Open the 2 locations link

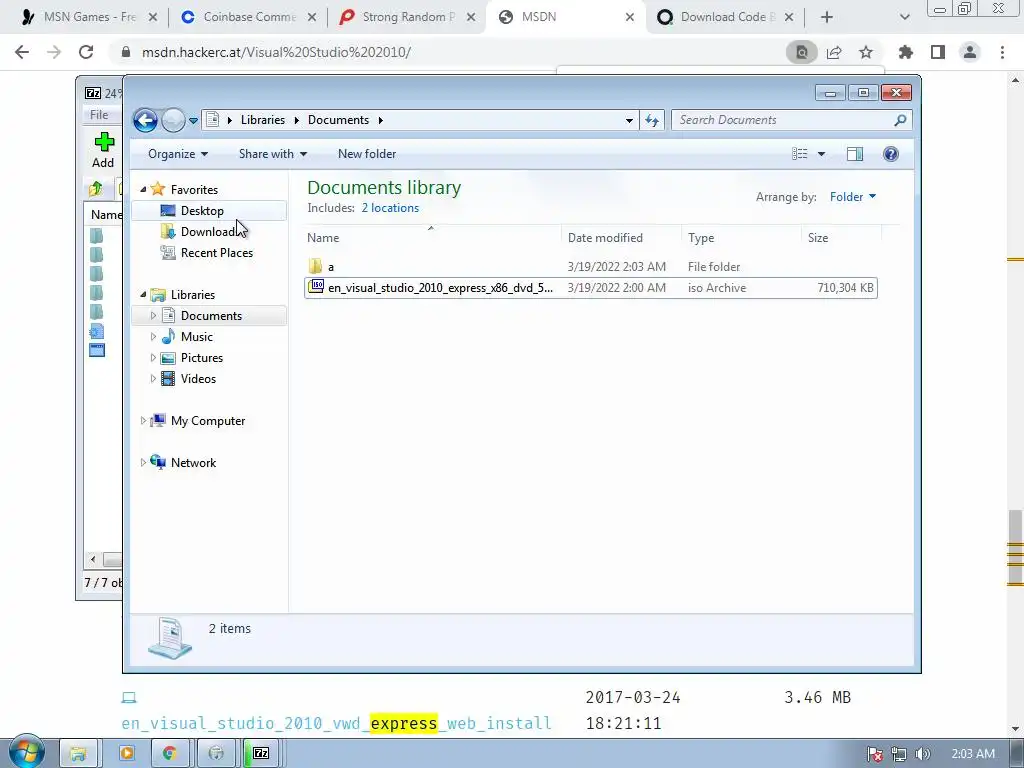tap(391, 208)
